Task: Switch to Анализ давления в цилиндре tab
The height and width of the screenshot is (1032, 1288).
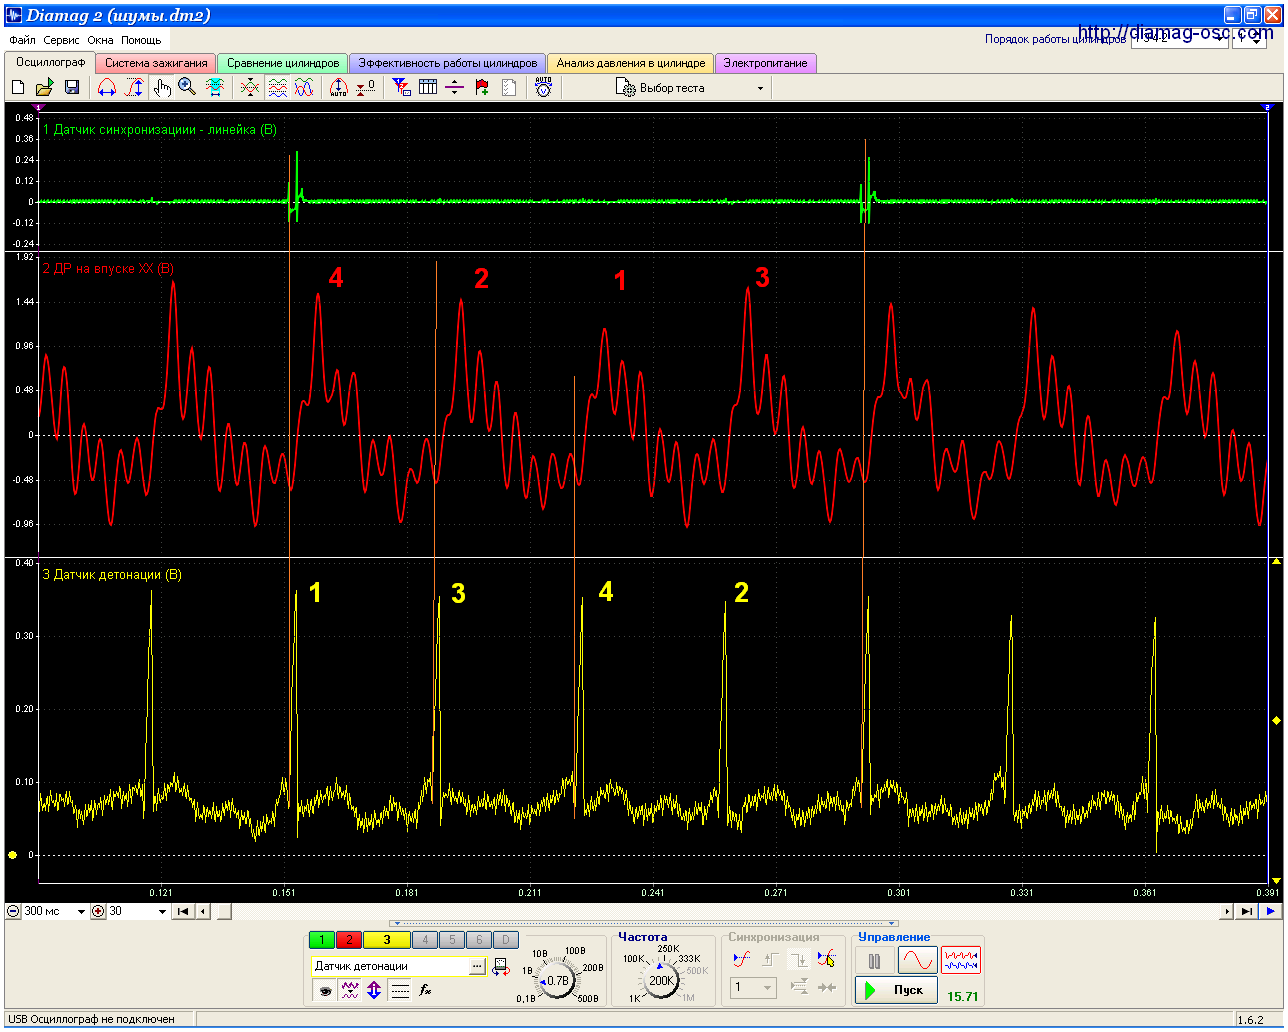Action: point(631,63)
